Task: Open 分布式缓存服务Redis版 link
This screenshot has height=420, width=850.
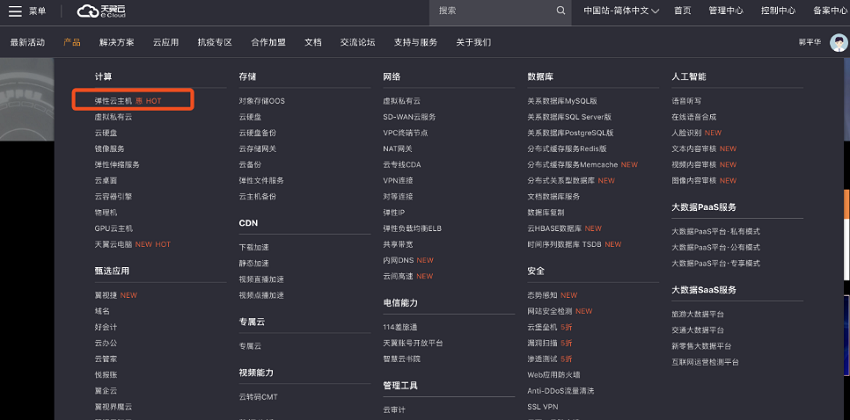Action: [x=567, y=148]
